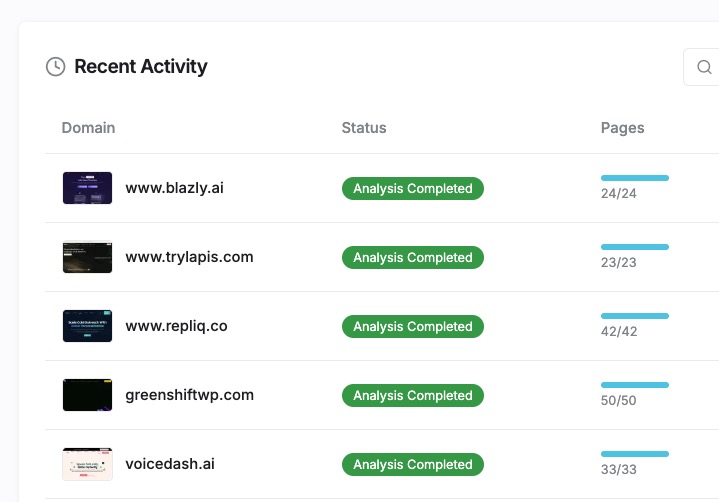Click the Status column header

[364, 128]
